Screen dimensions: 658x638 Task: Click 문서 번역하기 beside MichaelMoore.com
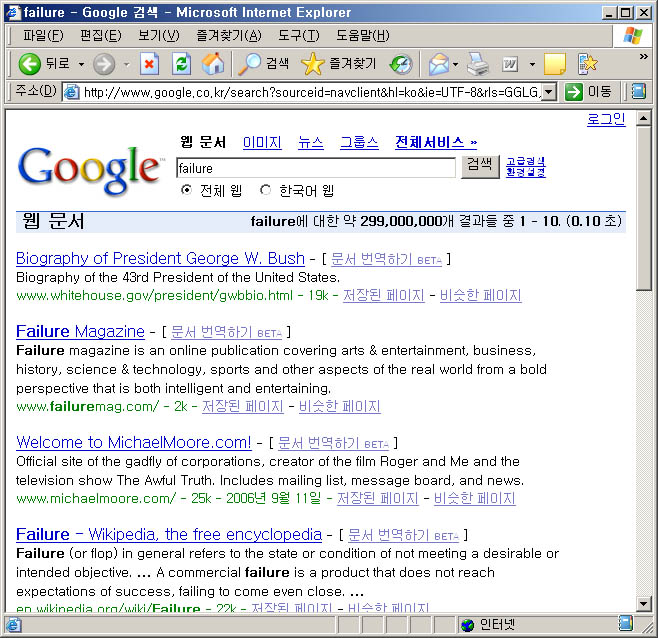[x=333, y=443]
